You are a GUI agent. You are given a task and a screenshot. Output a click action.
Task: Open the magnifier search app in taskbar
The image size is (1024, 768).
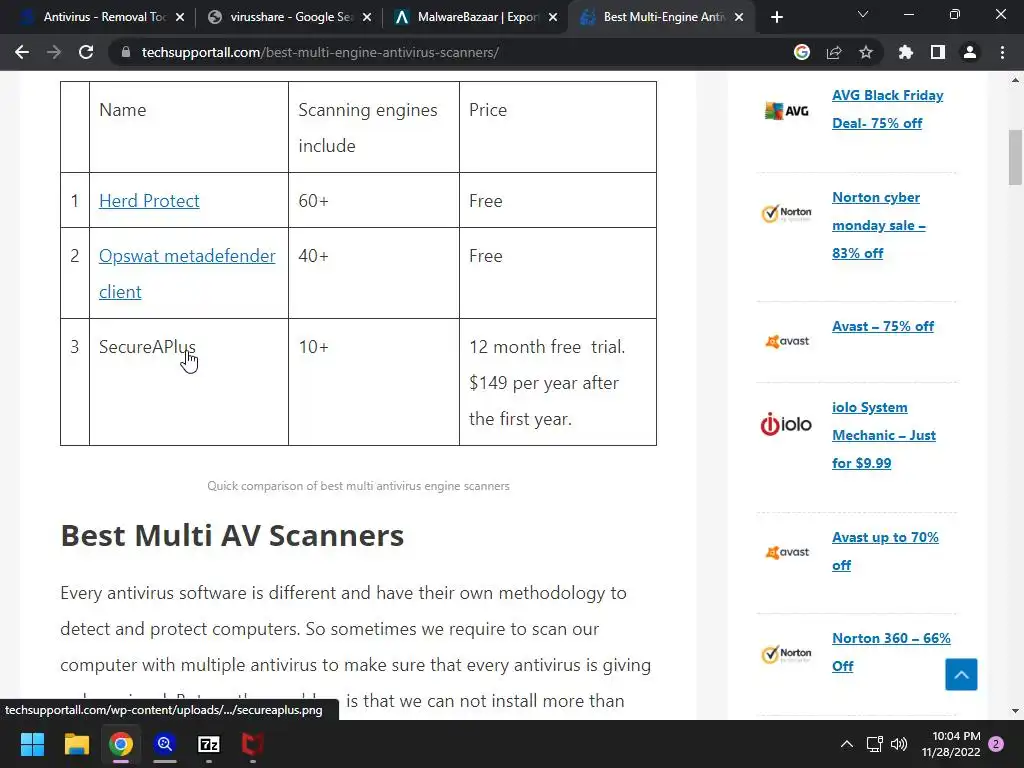point(165,744)
